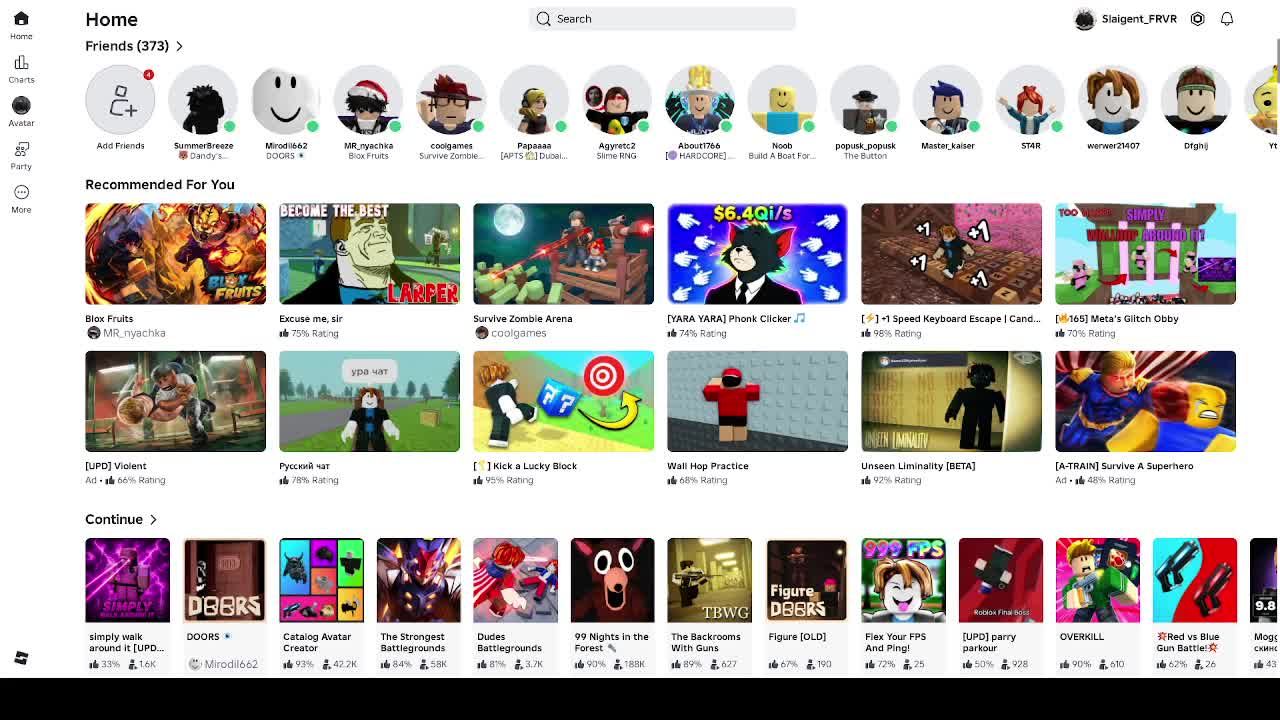Open the Robux icon in the header
Viewport: 1280px width, 720px height.
point(1197,19)
